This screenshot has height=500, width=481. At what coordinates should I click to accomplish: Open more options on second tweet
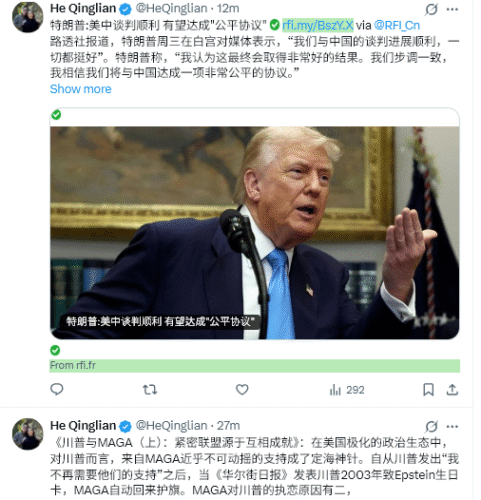click(452, 426)
